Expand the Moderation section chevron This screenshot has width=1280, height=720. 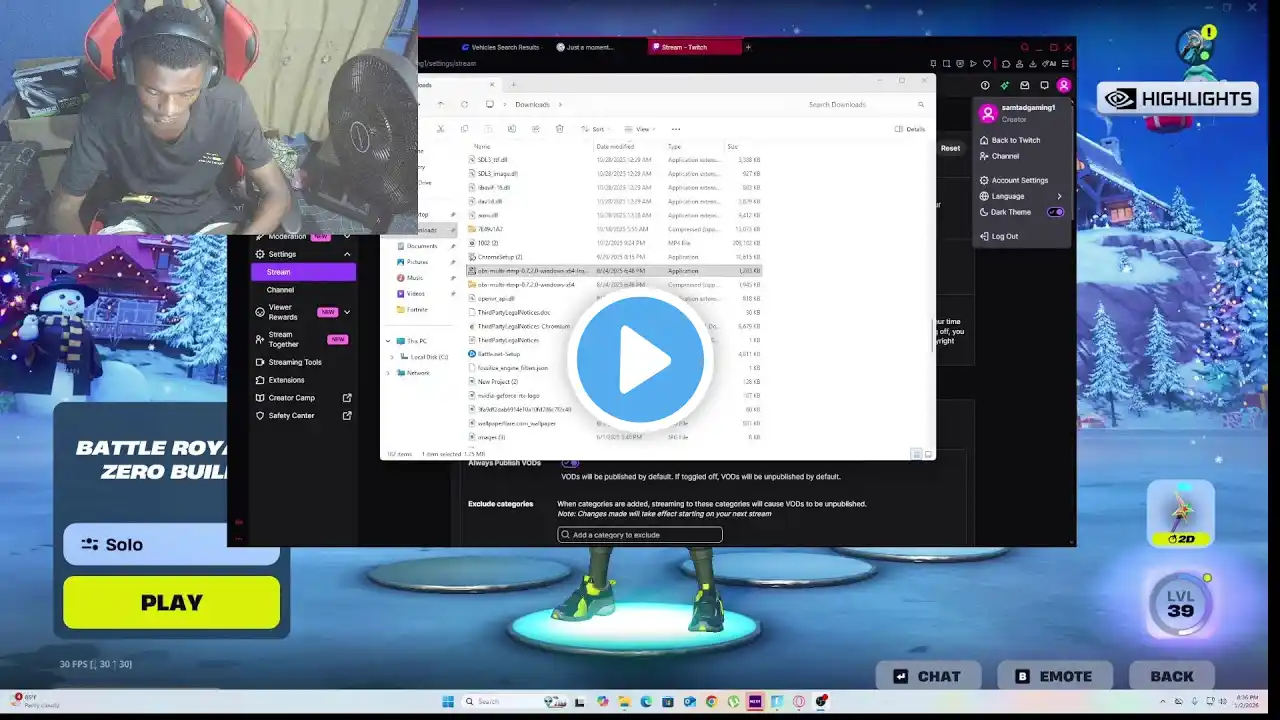[x=347, y=236]
